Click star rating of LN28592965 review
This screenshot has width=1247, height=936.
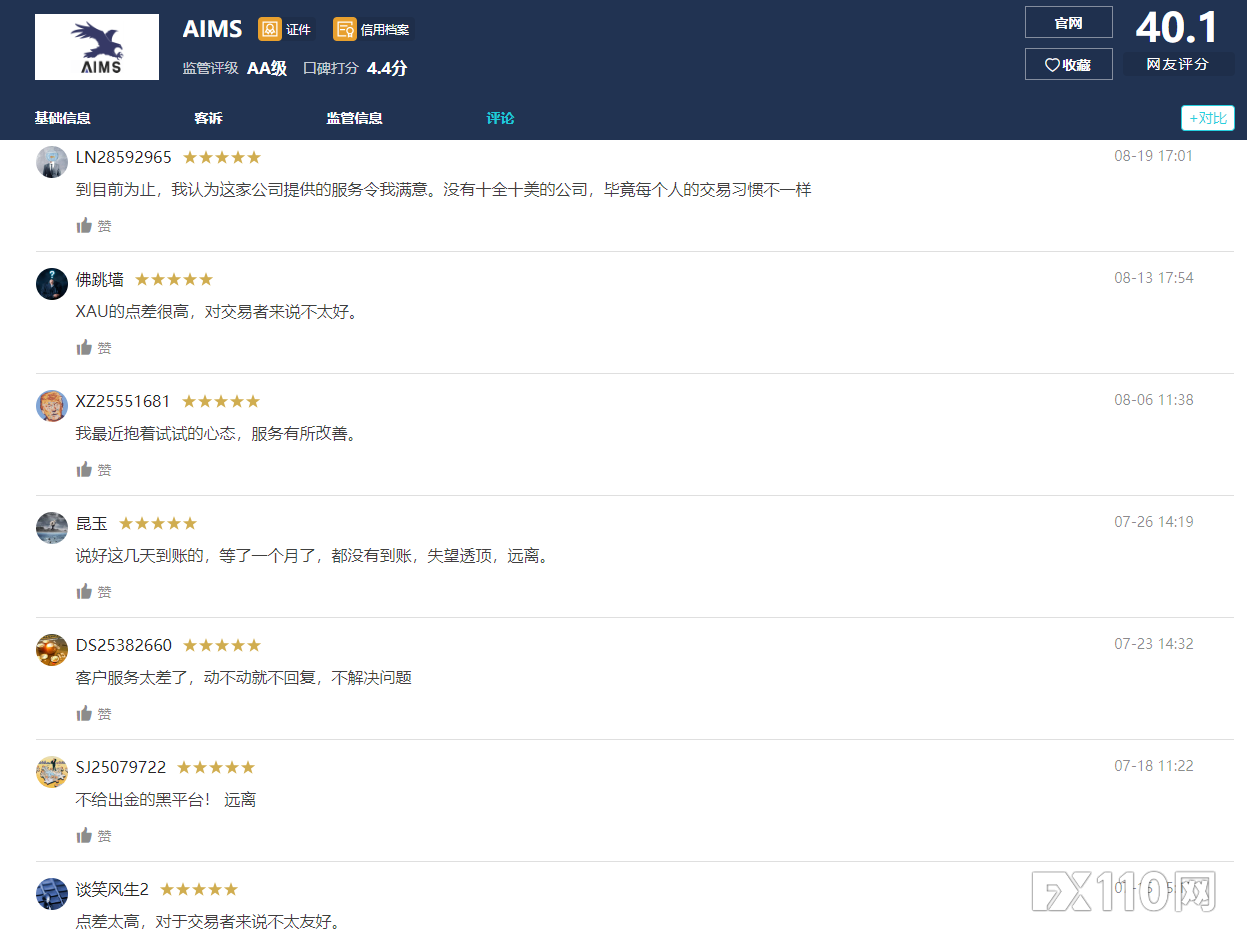pyautogui.click(x=222, y=158)
